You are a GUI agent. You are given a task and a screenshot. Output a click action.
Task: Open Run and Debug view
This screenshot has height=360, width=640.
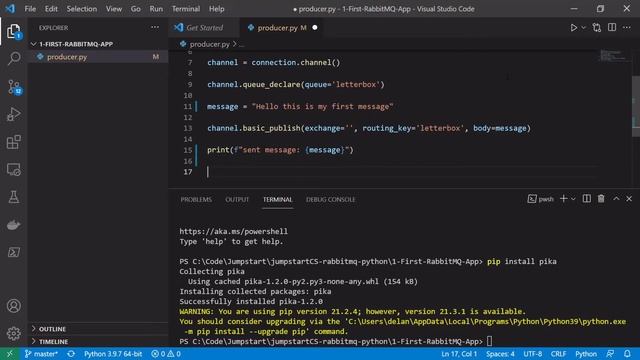coord(13,115)
